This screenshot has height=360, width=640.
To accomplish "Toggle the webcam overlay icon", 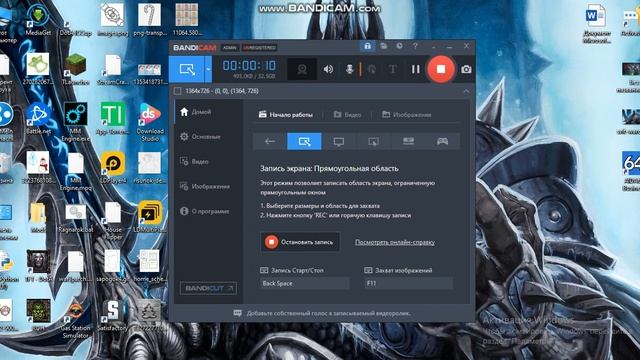I will pos(302,69).
